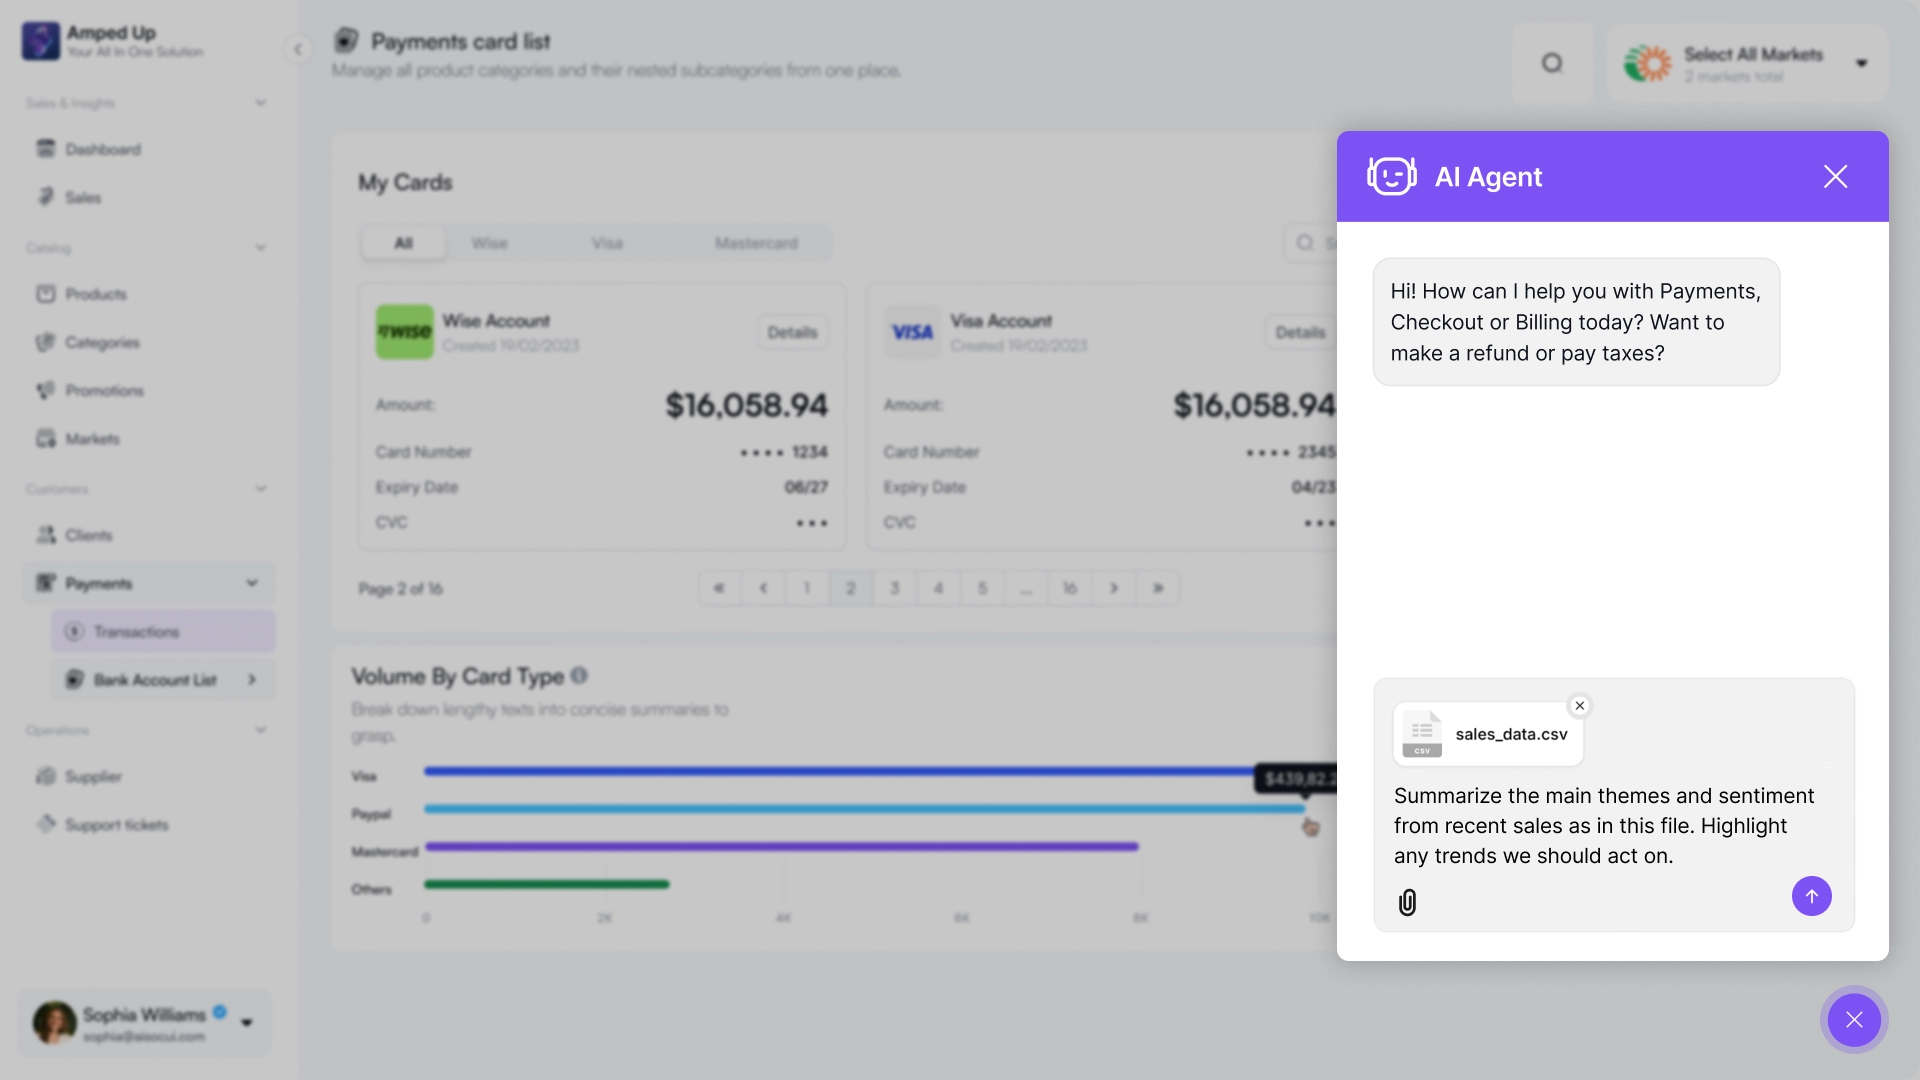Send the message with arrow button

point(1811,896)
